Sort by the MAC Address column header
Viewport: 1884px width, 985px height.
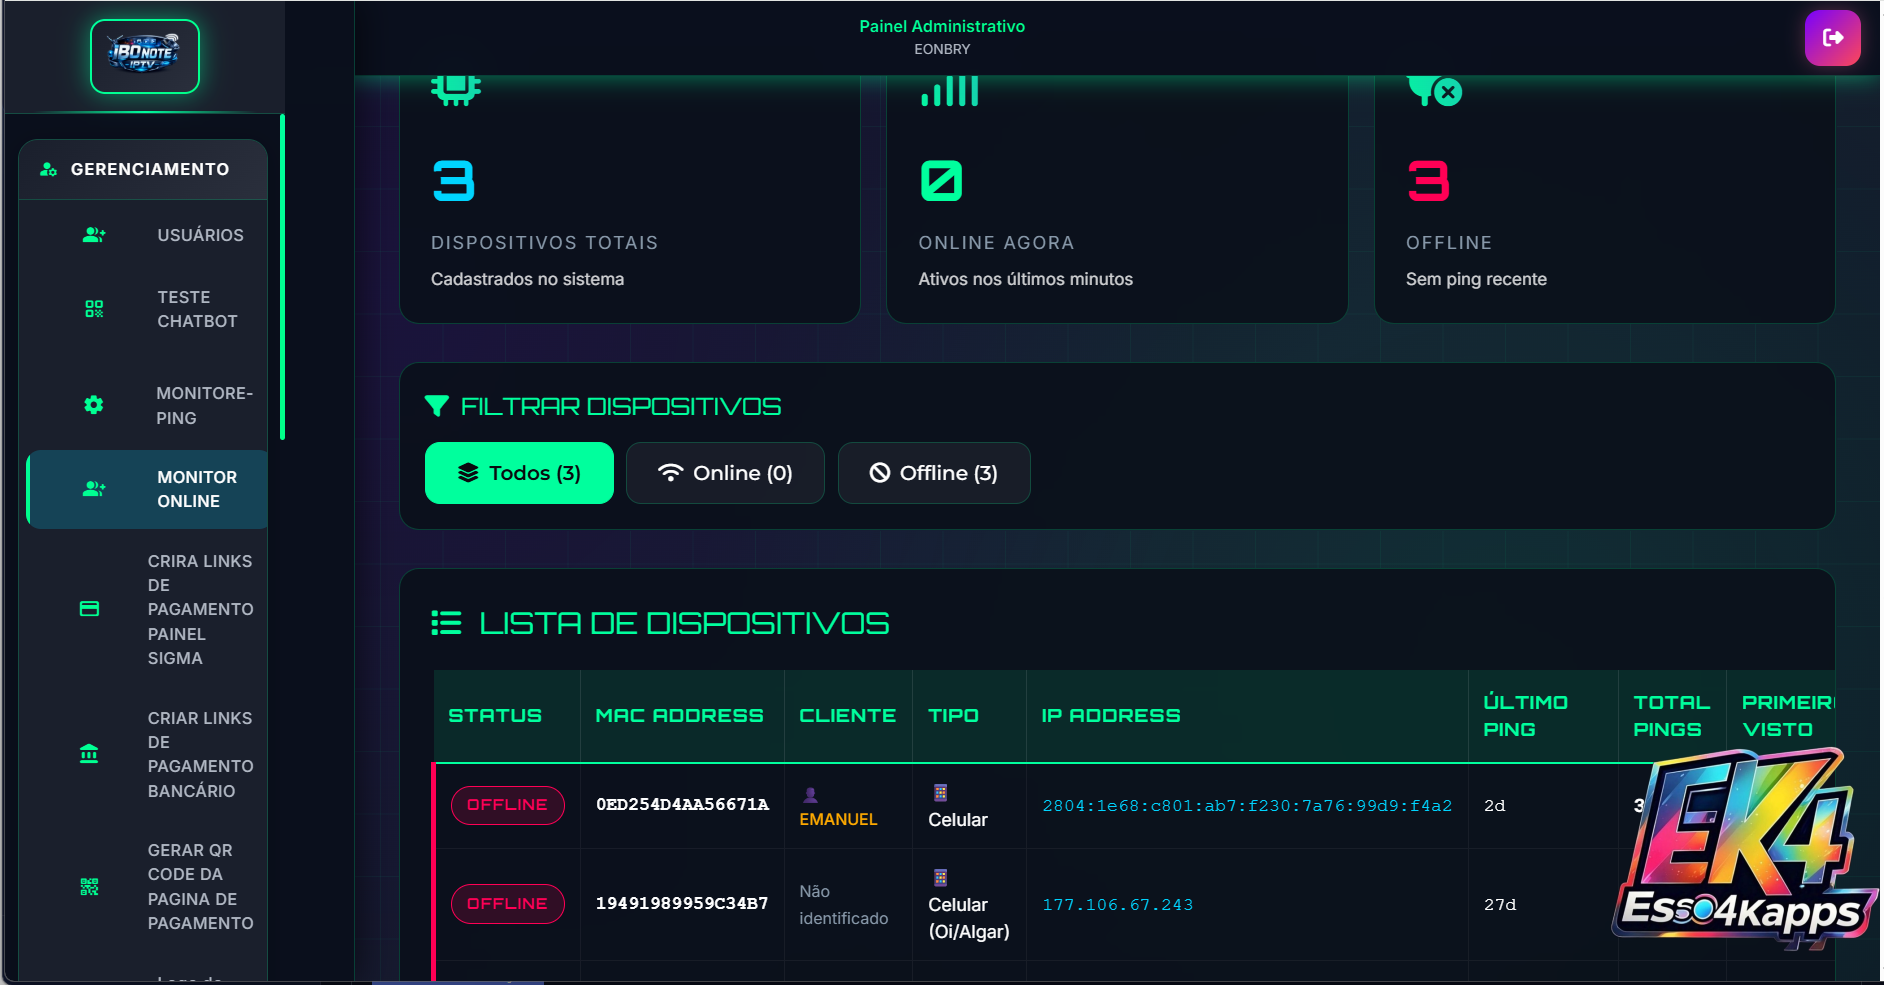click(x=679, y=716)
